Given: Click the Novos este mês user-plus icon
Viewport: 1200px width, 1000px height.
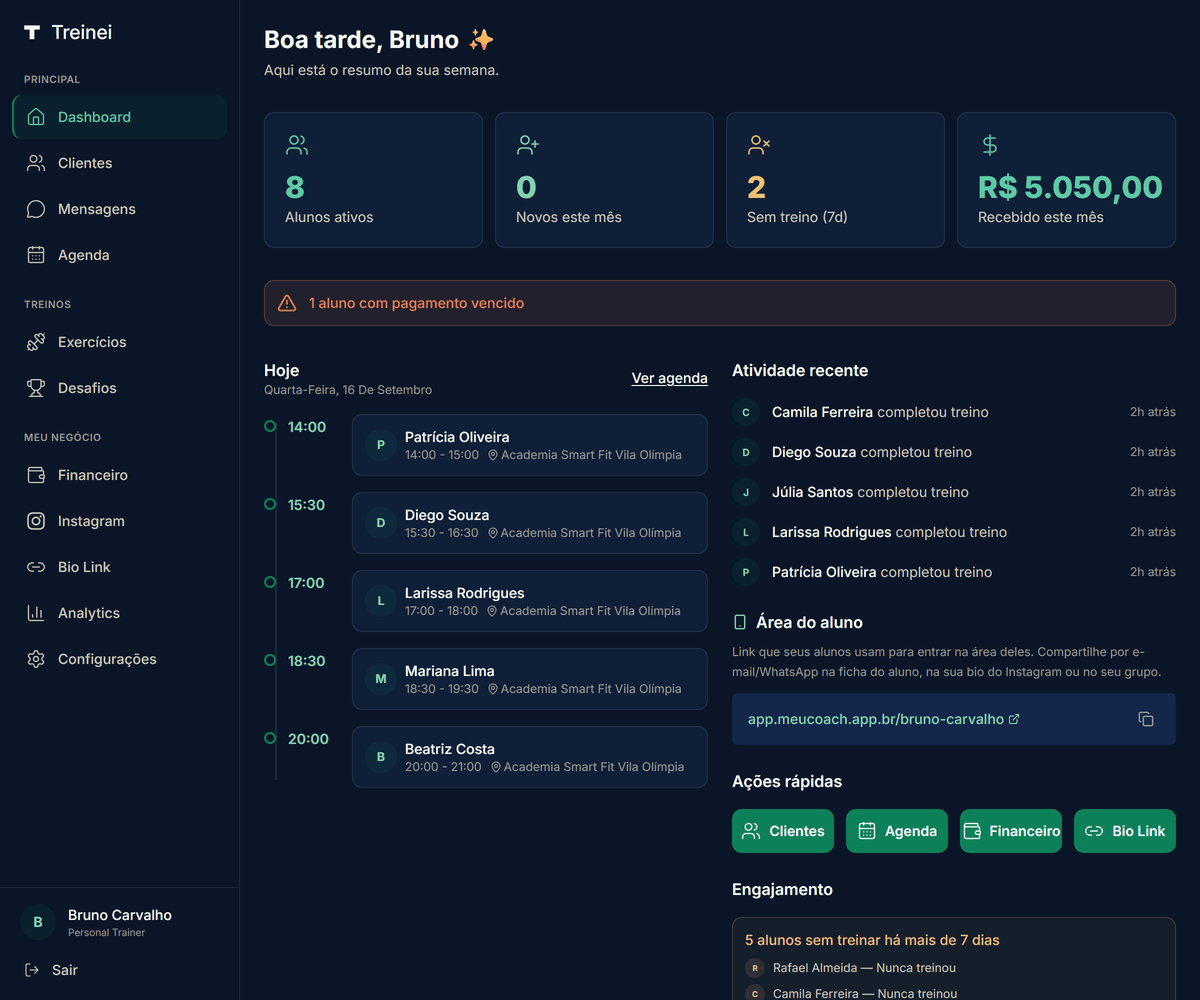Looking at the screenshot, I should click(528, 145).
